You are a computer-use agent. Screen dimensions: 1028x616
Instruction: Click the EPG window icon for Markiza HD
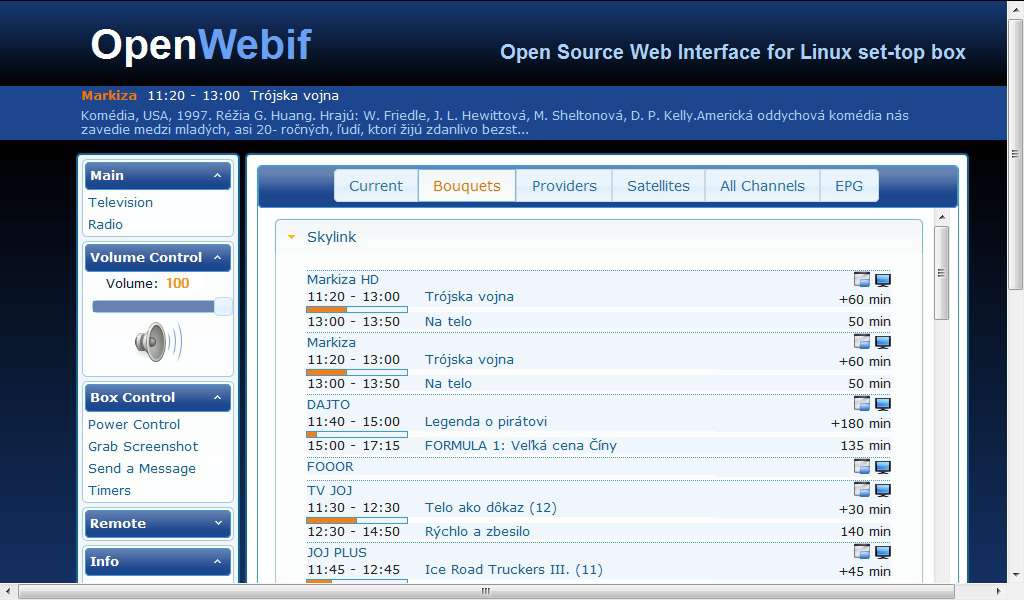click(x=861, y=280)
